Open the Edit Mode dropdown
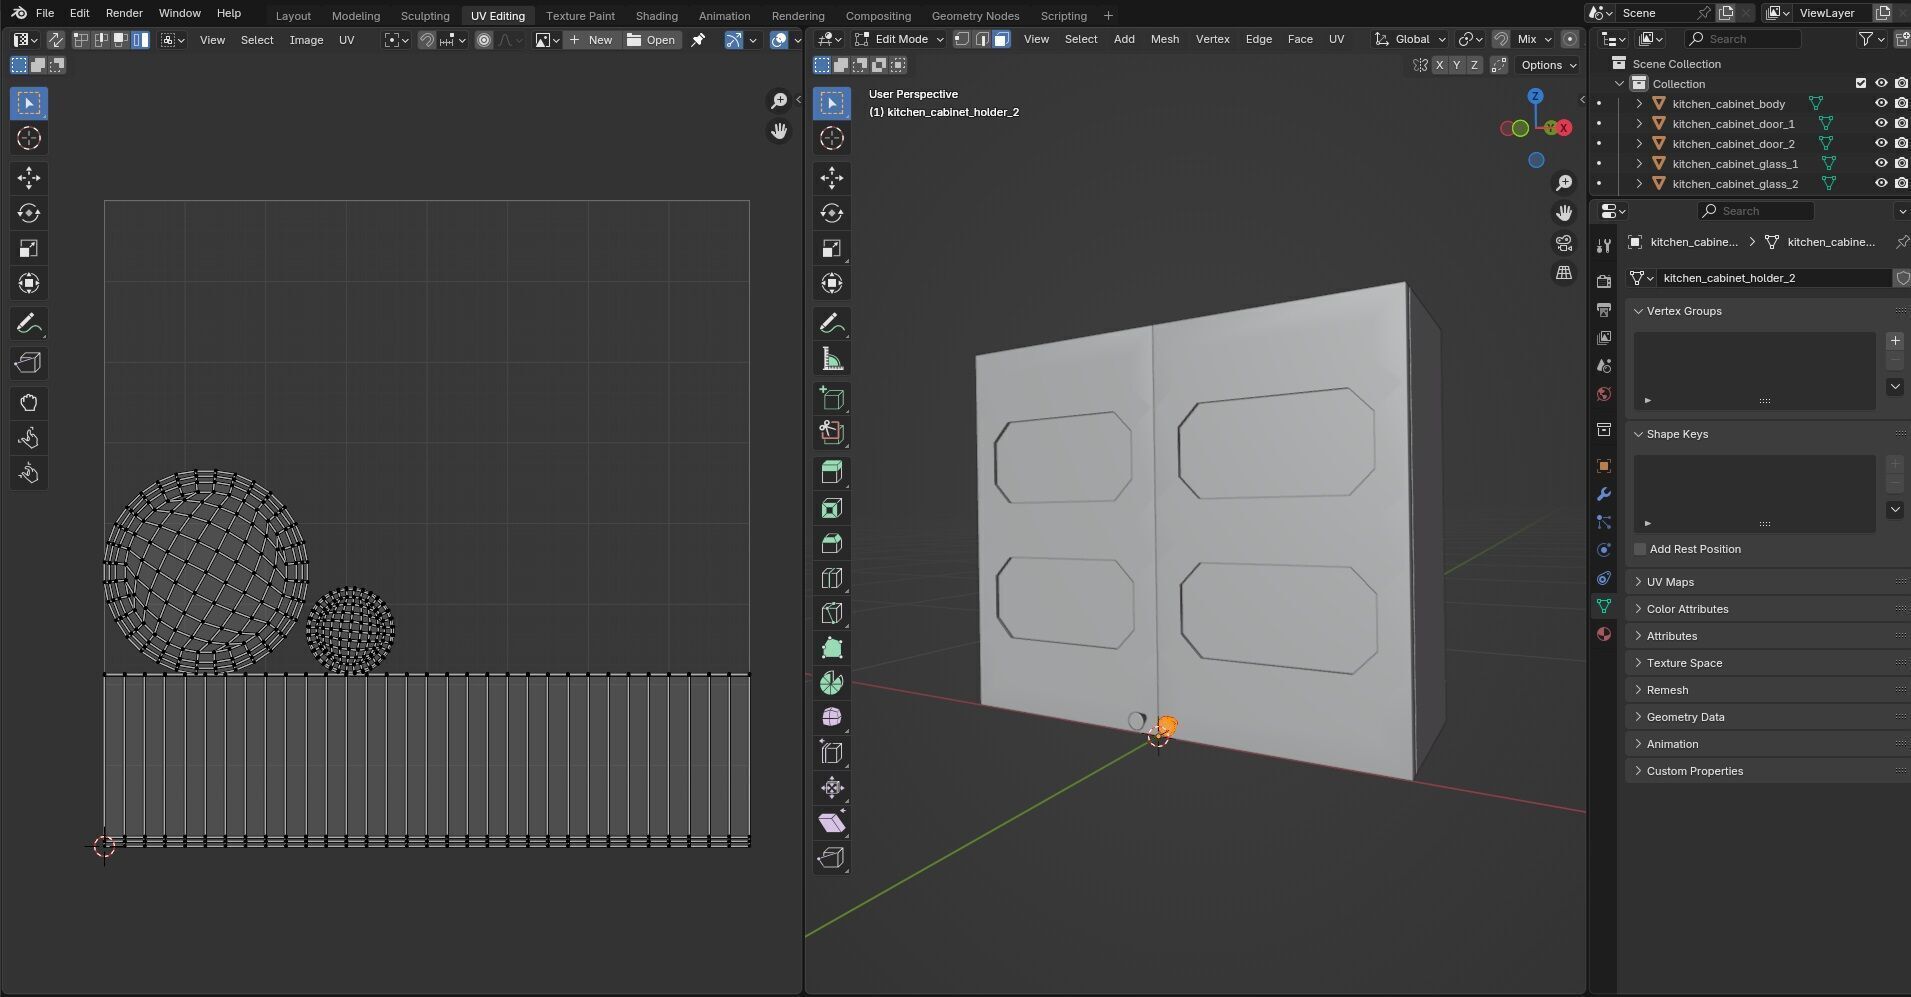 coord(900,39)
